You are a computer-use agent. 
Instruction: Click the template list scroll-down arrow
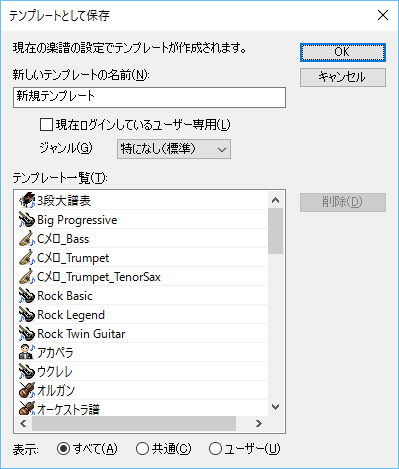tap(275, 407)
